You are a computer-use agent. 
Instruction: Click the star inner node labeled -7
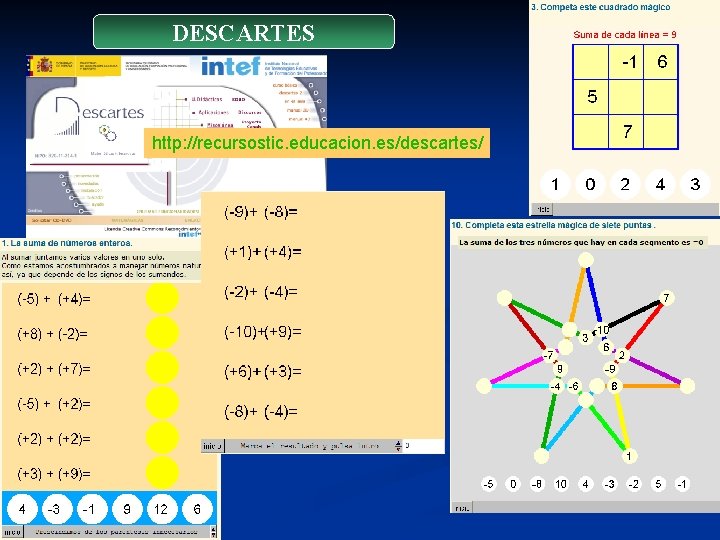(549, 355)
